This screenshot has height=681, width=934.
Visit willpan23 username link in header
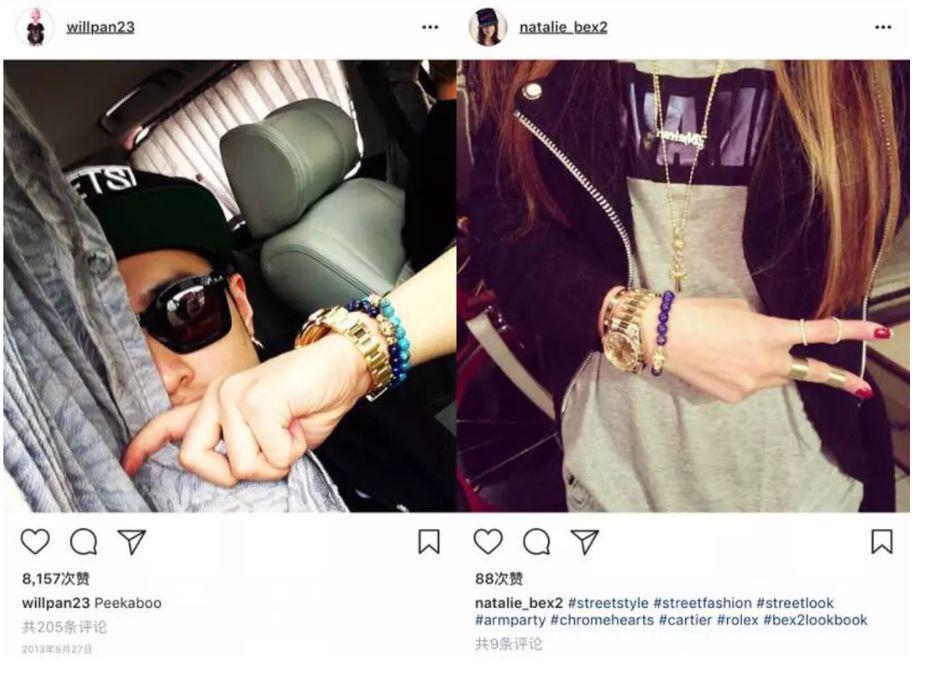(100, 27)
